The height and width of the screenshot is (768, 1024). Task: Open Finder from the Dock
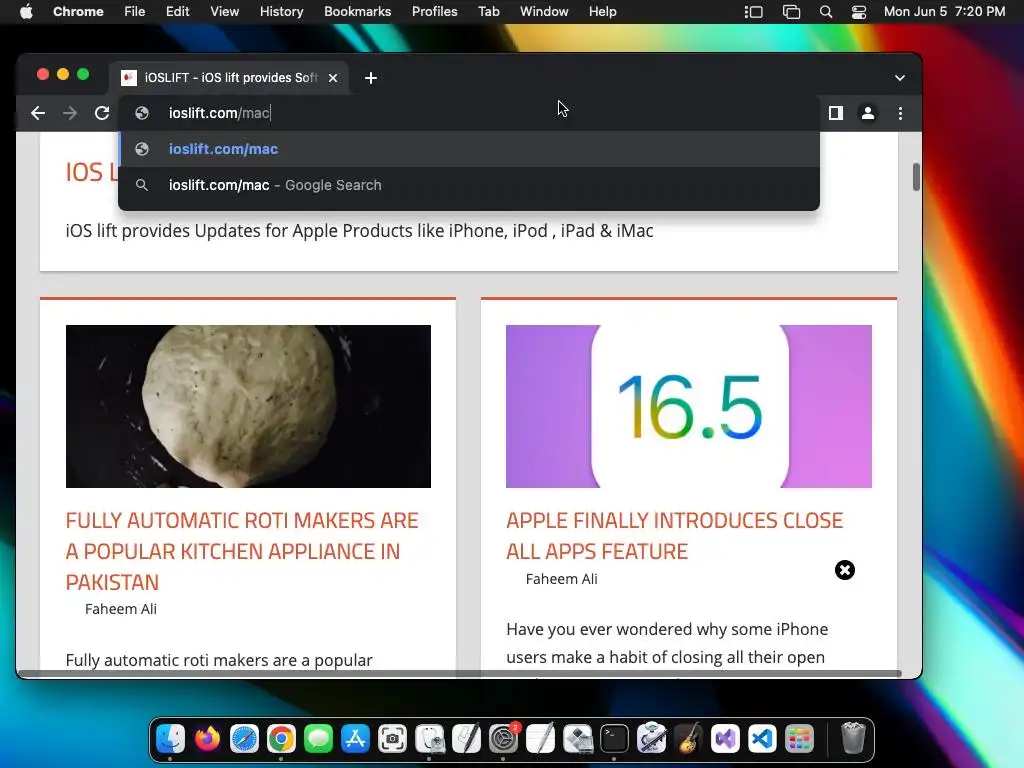coord(170,739)
